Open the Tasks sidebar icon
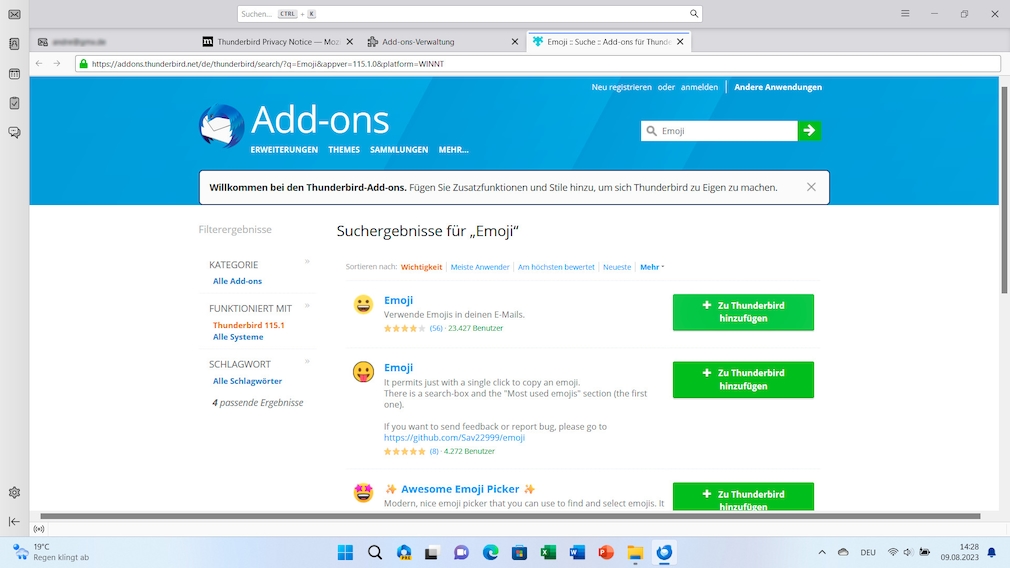The height and width of the screenshot is (568, 1010). 14,103
